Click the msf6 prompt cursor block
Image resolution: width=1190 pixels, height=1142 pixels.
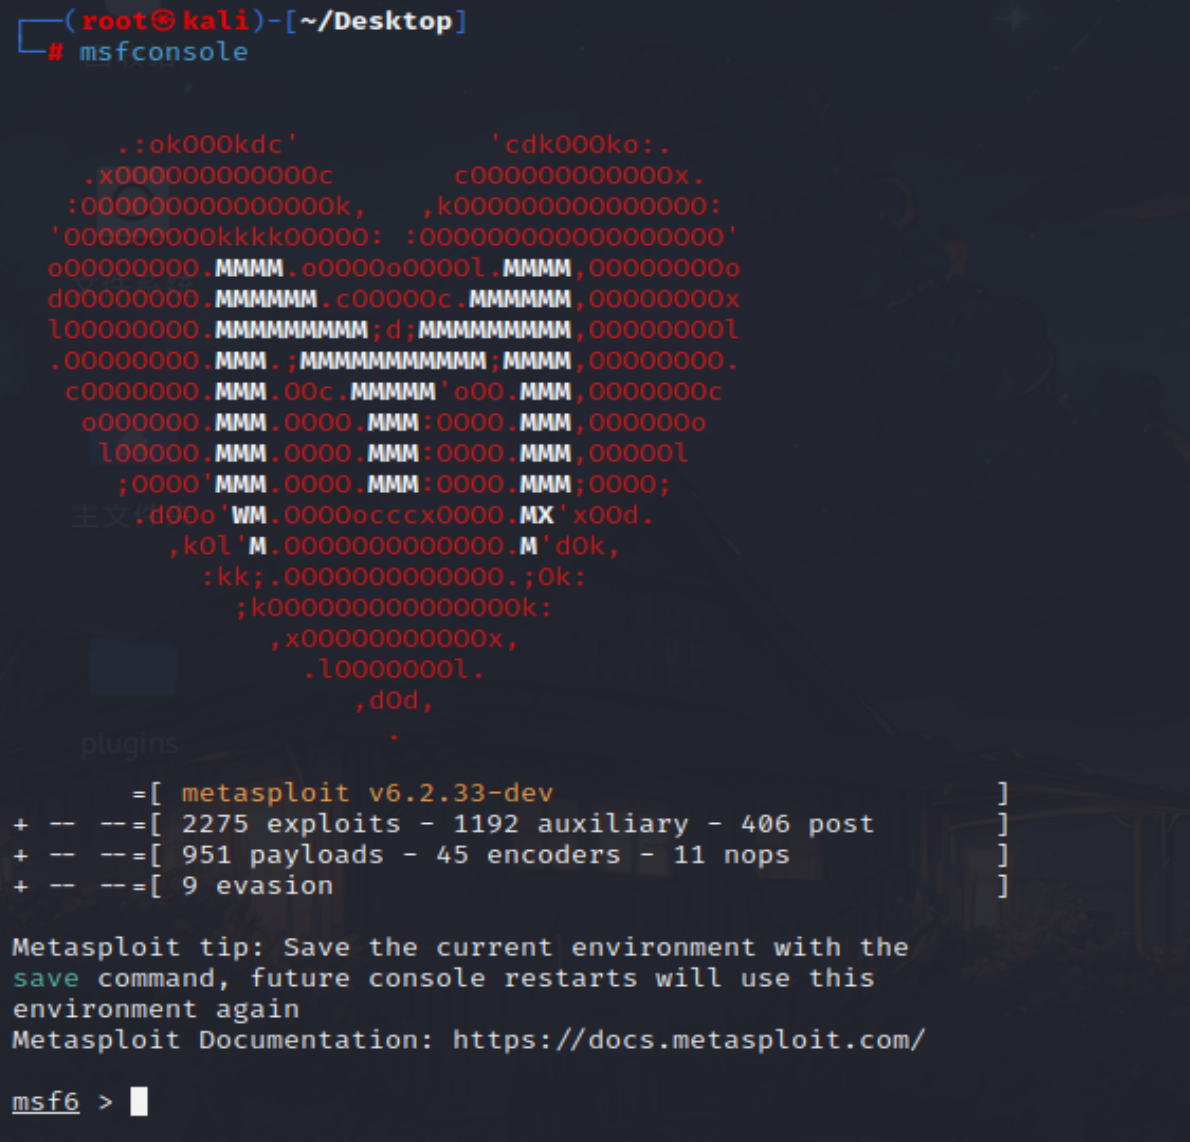(x=139, y=1100)
